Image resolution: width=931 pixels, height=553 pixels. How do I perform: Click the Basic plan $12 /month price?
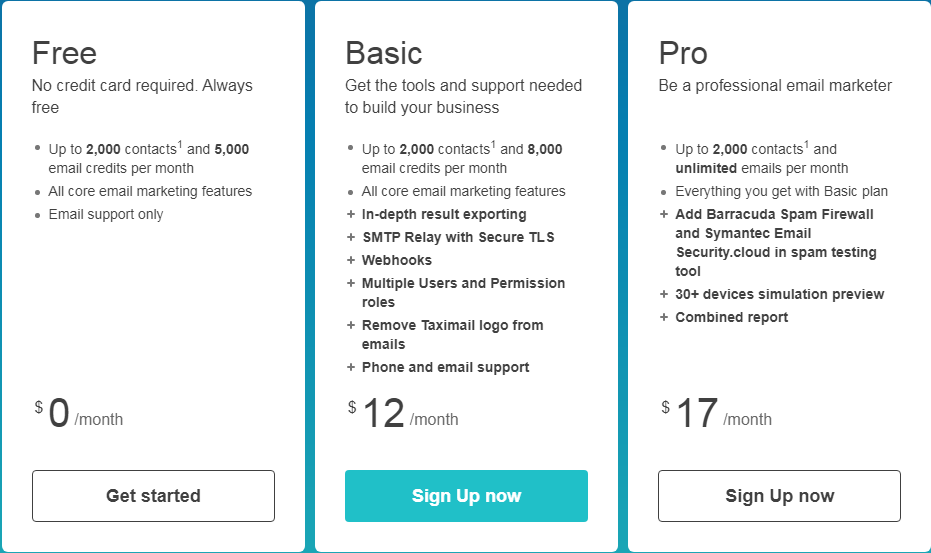403,414
